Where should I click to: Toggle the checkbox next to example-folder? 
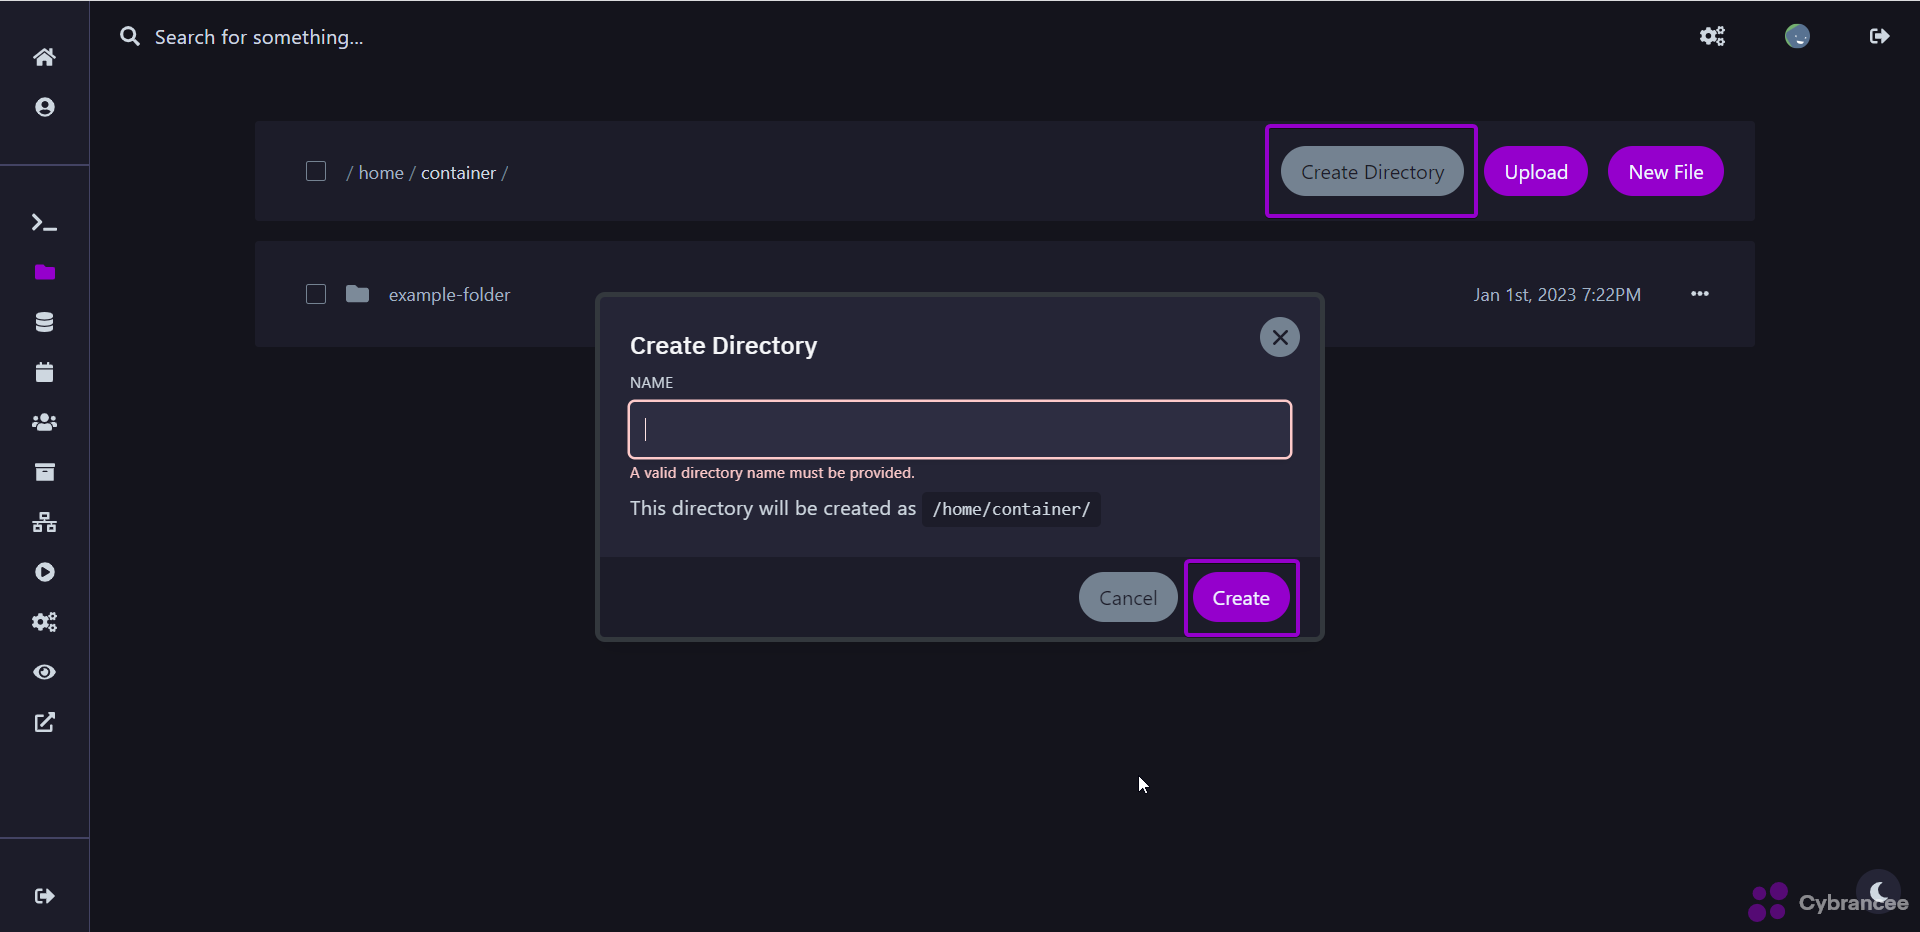tap(316, 294)
